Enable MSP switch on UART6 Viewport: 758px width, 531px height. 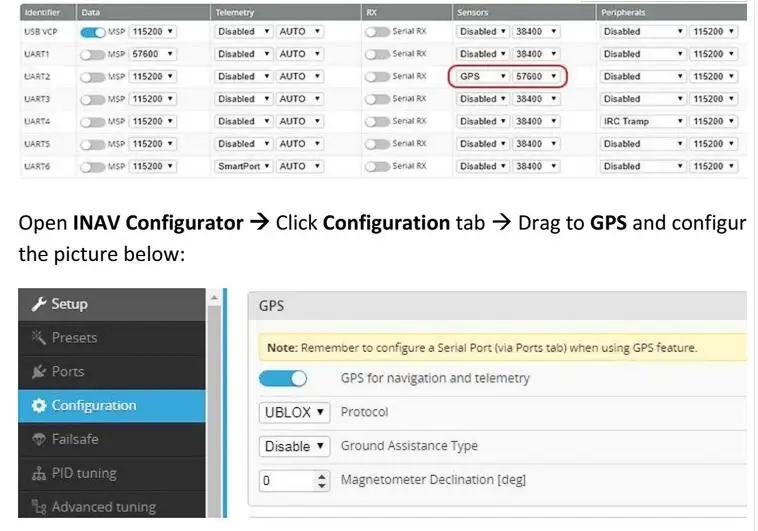[x=93, y=167]
